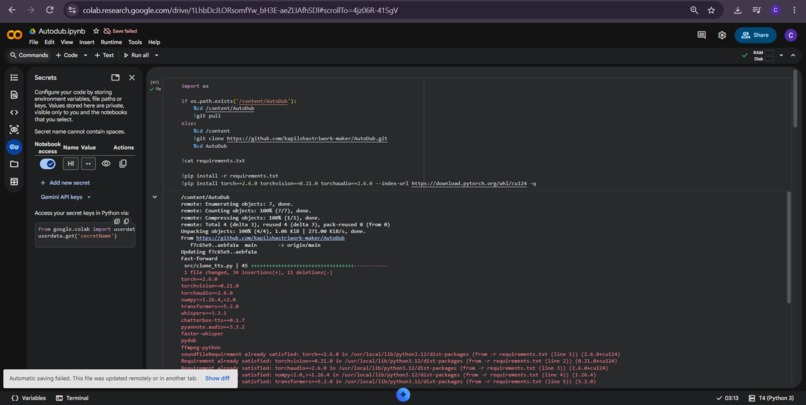Open the Code snippets sidebar icon
This screenshot has width=806, height=405.
14,112
